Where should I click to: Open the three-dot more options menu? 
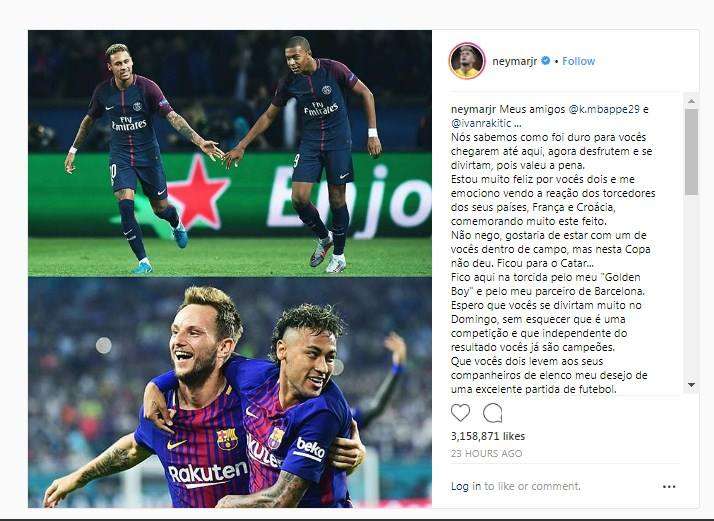[x=669, y=487]
